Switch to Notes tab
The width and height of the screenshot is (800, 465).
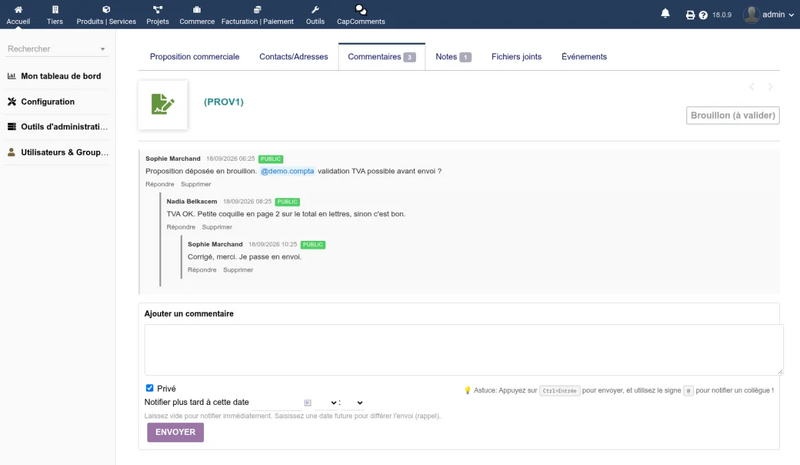pyautogui.click(x=453, y=57)
